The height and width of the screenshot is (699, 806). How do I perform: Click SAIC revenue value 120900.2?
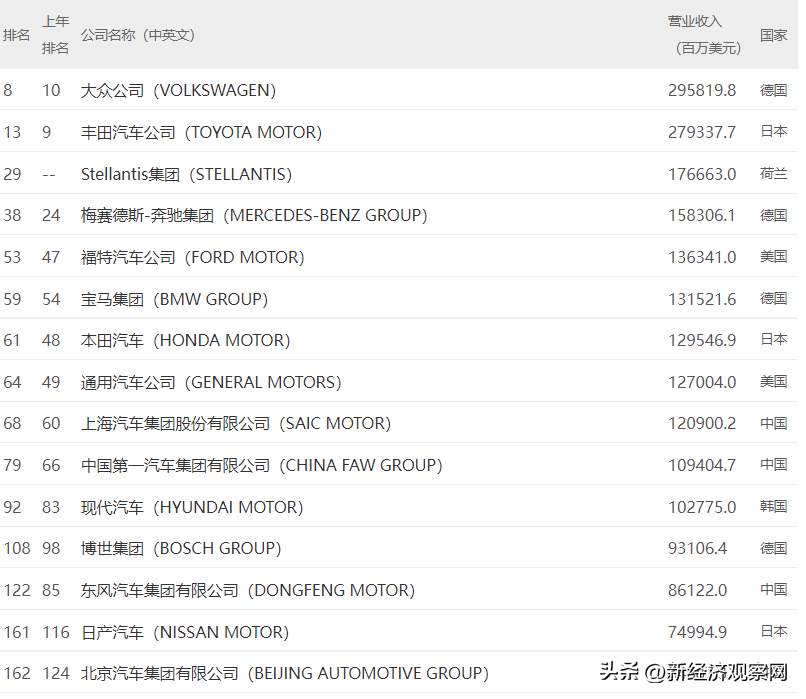point(702,424)
